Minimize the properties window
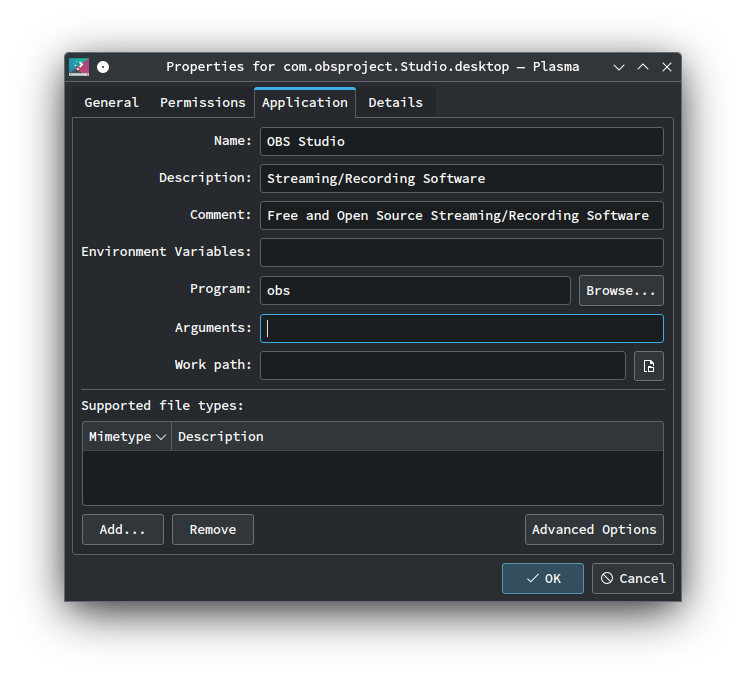This screenshot has height=678, width=746. coord(618,67)
